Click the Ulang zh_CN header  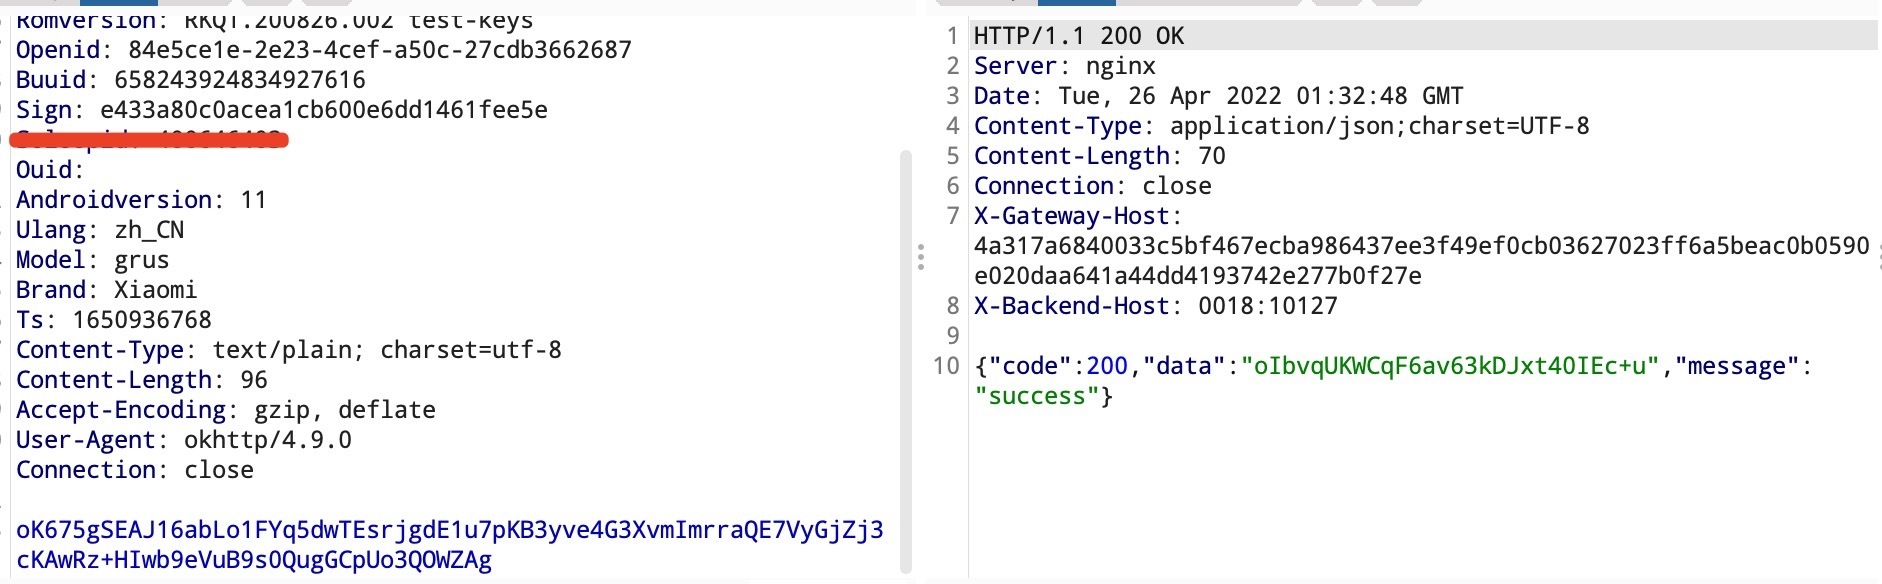(99, 230)
